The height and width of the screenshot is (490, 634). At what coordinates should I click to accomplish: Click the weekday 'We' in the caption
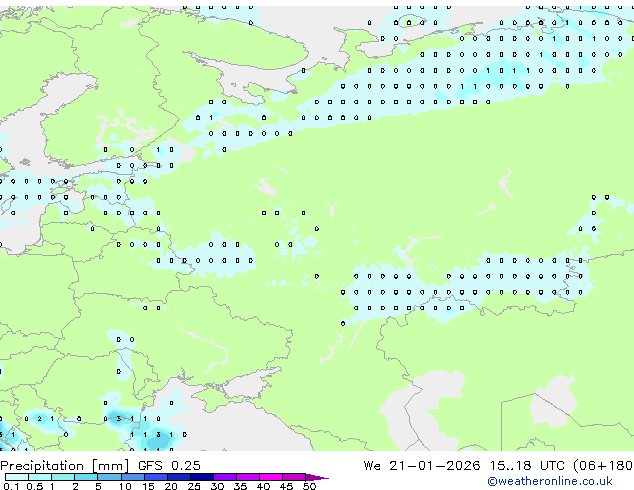pos(372,465)
